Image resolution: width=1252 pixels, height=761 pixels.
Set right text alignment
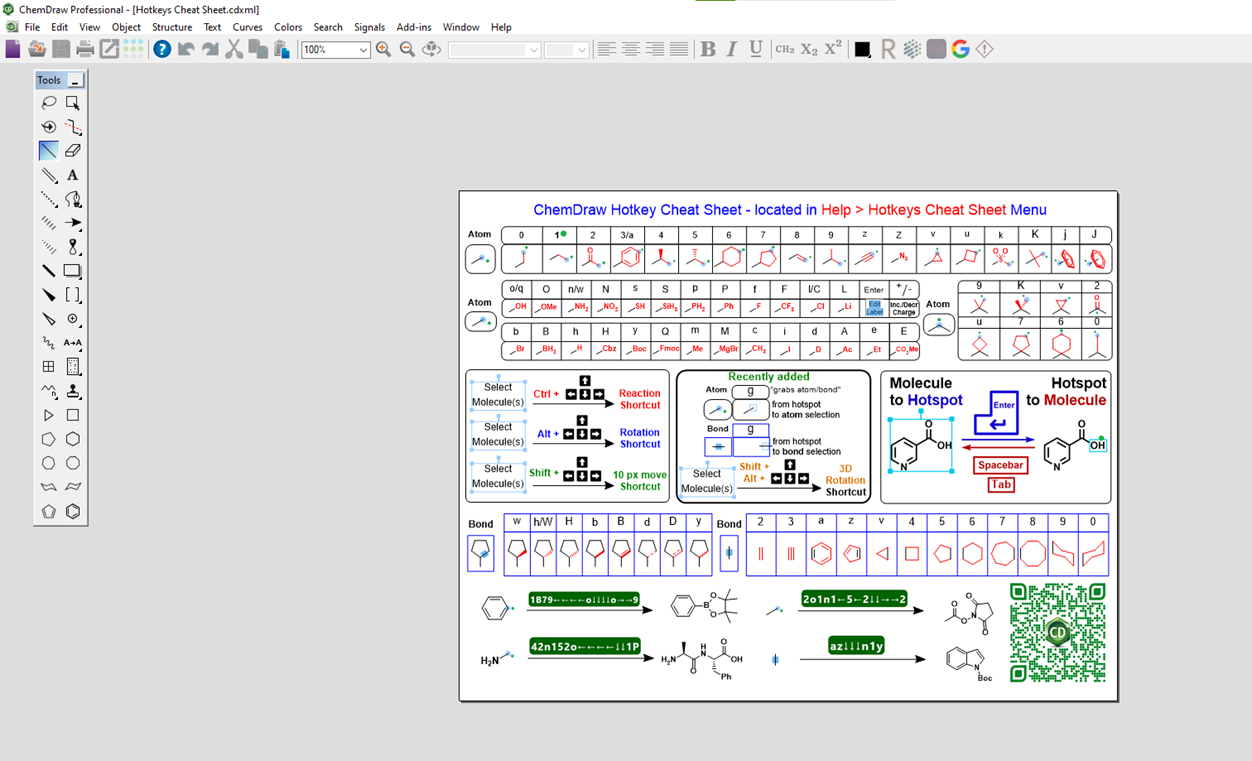pos(654,49)
